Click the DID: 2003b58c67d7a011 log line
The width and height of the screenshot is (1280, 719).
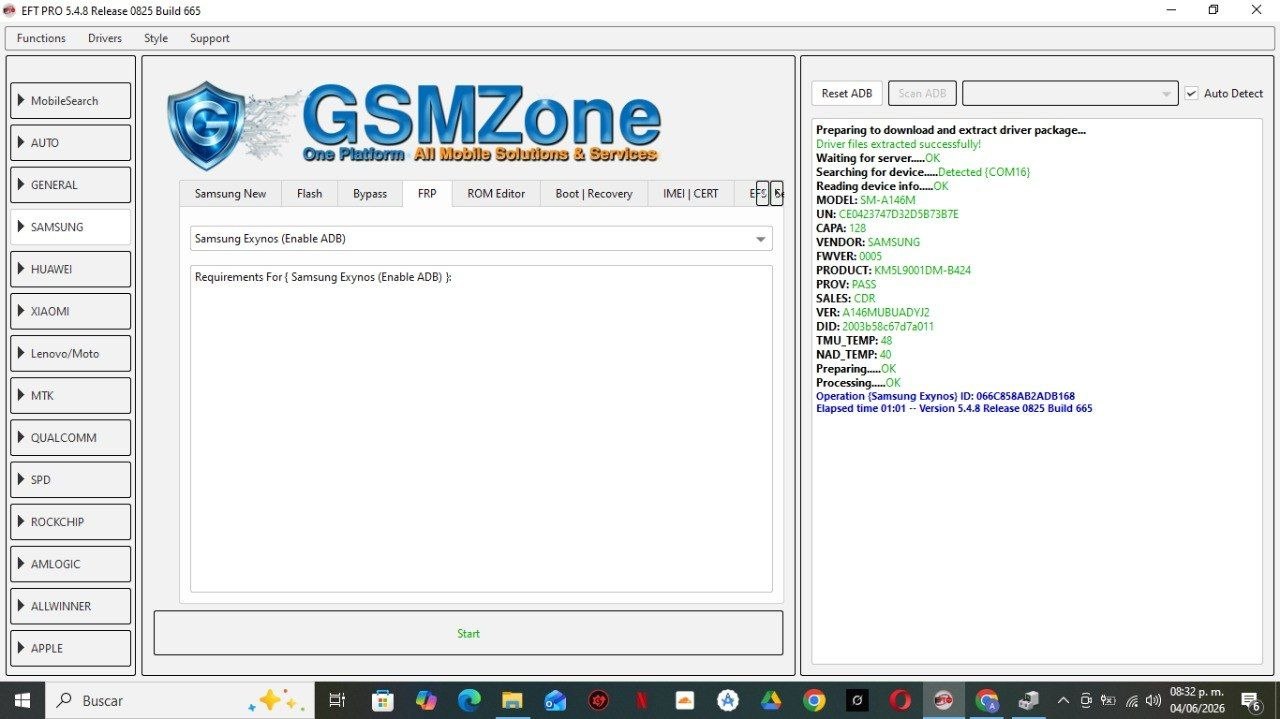[875, 326]
